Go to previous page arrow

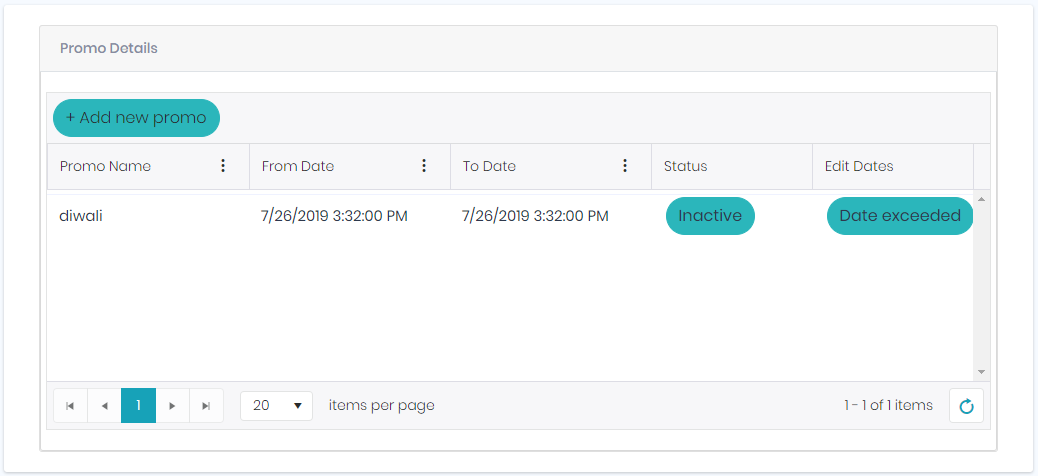pyautogui.click(x=105, y=405)
